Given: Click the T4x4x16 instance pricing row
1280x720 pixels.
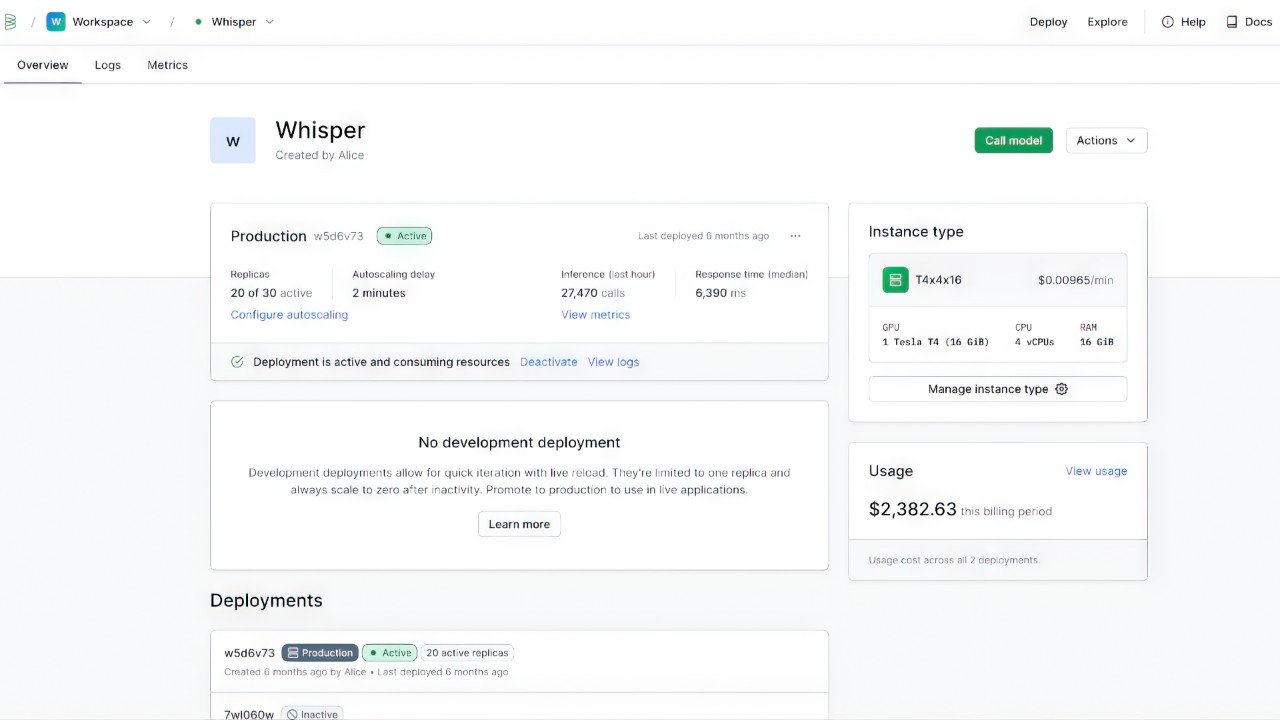Looking at the screenshot, I should coord(997,279).
